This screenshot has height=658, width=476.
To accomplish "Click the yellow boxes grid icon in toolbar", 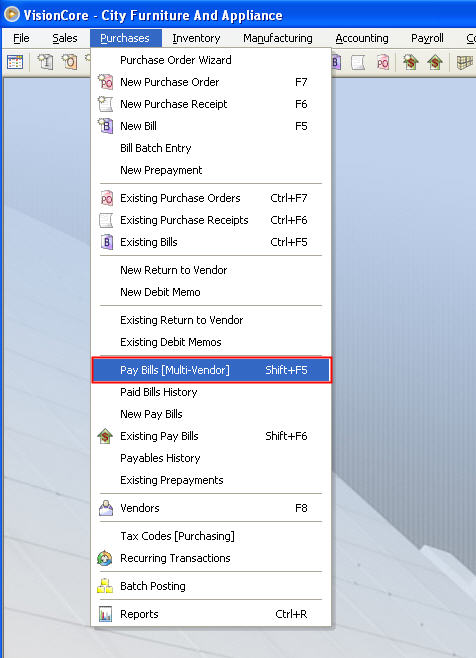I will (x=465, y=63).
